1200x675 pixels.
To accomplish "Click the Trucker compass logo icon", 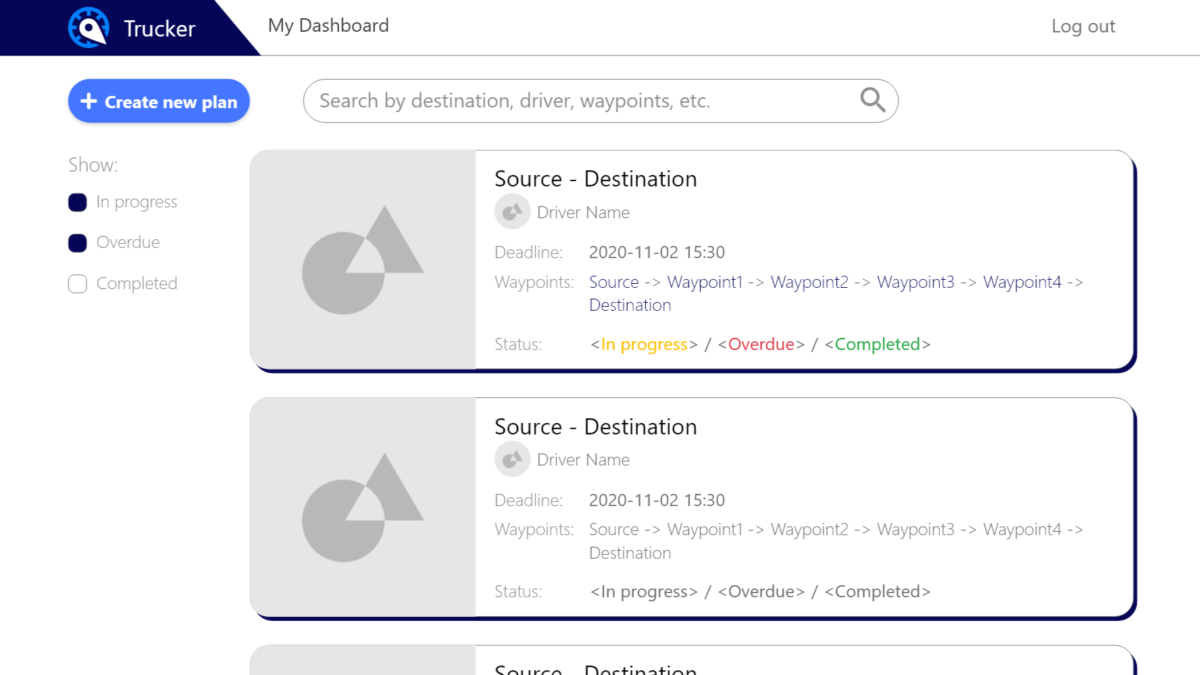I will 88,27.
